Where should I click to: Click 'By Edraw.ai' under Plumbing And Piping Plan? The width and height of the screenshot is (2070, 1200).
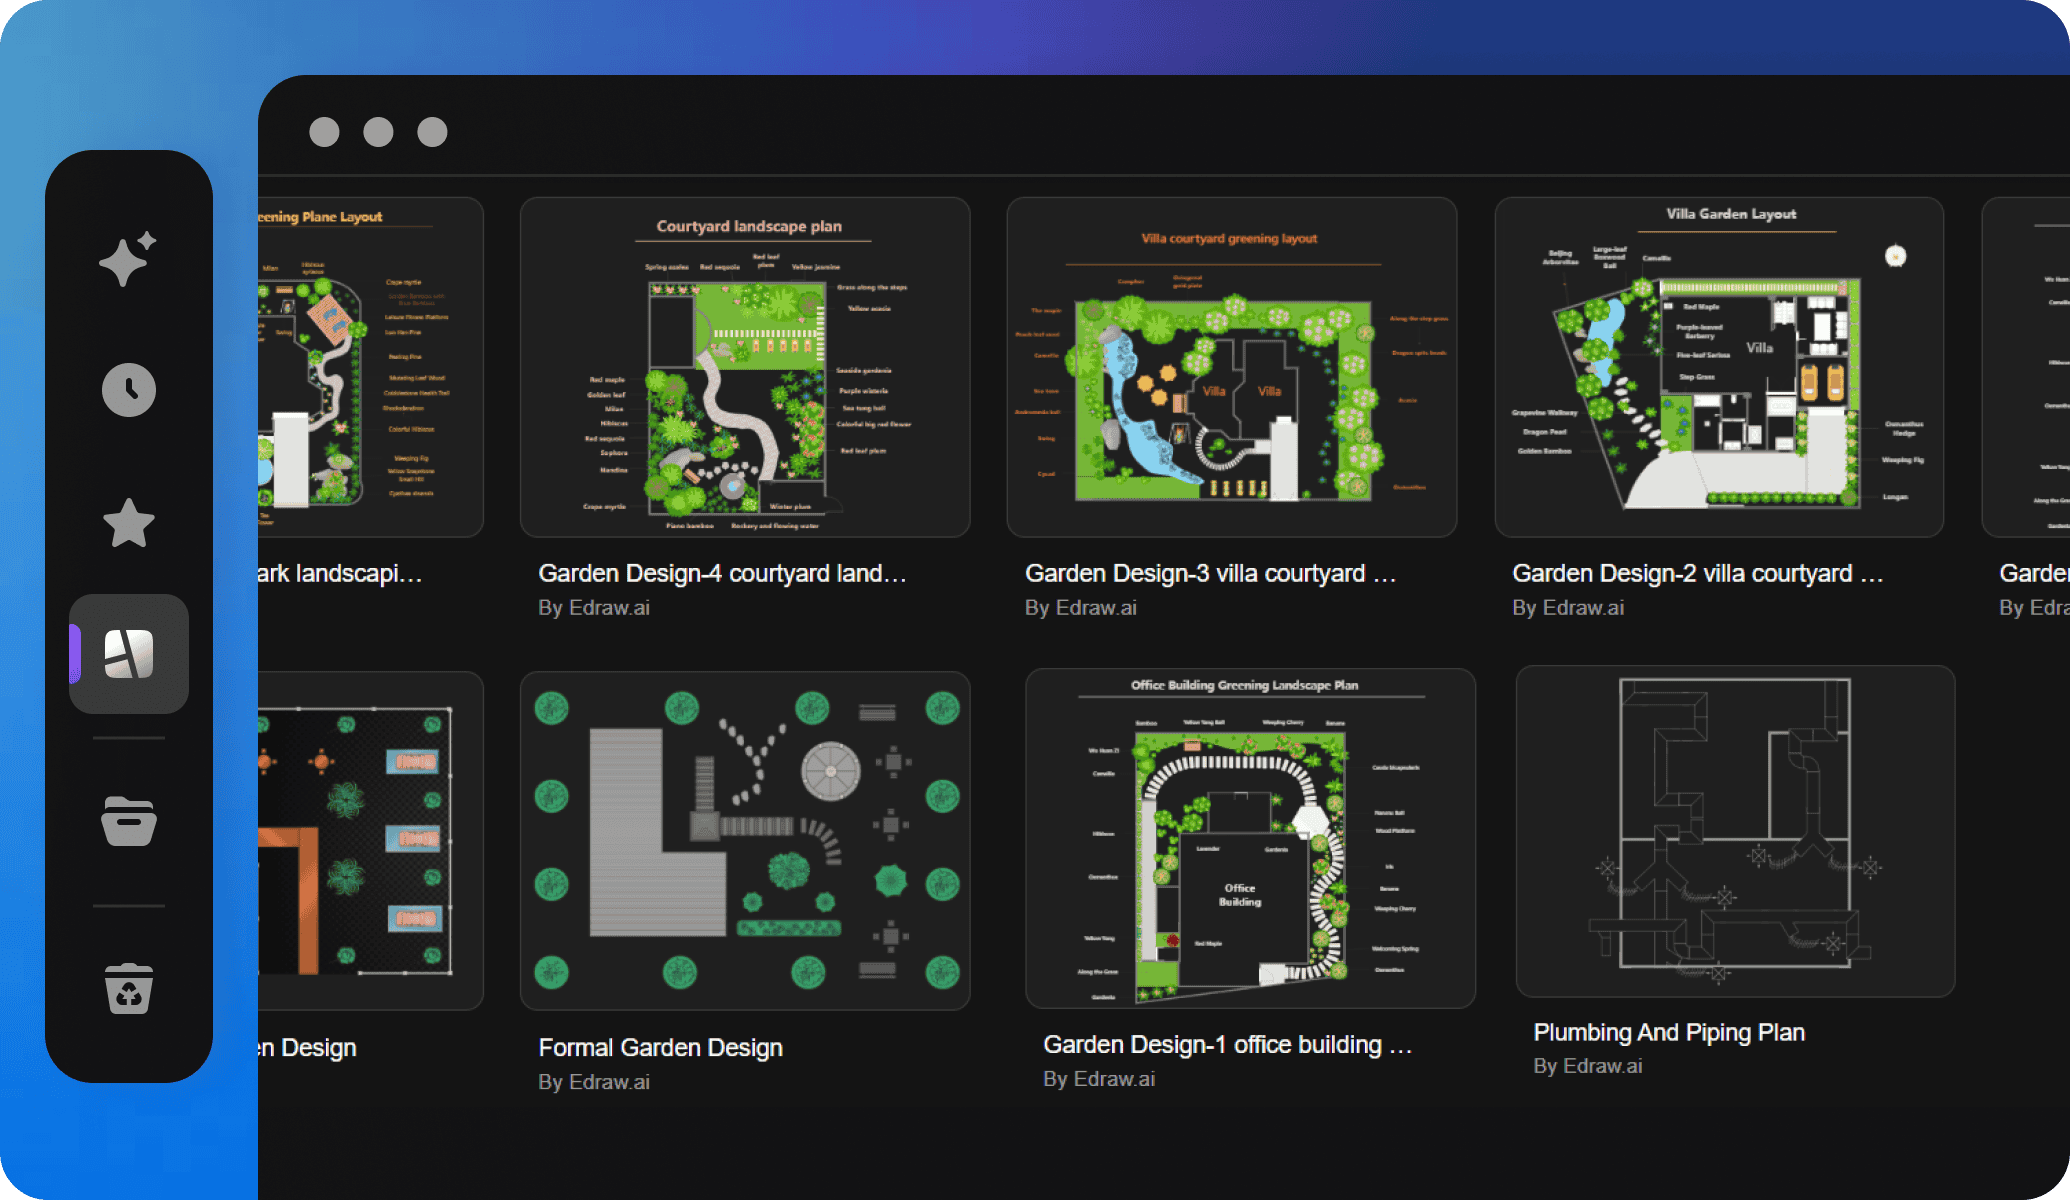(1588, 1065)
